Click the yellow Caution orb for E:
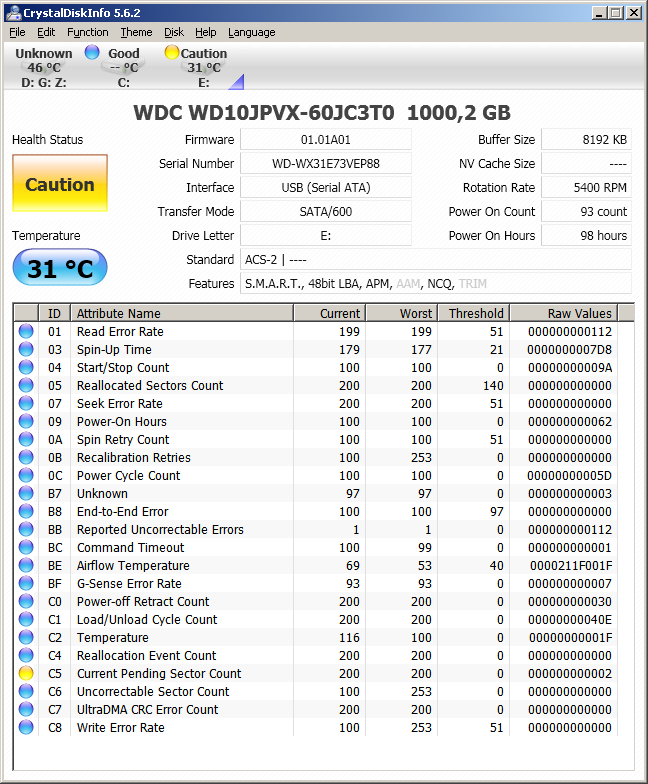648x784 pixels. coord(172,52)
